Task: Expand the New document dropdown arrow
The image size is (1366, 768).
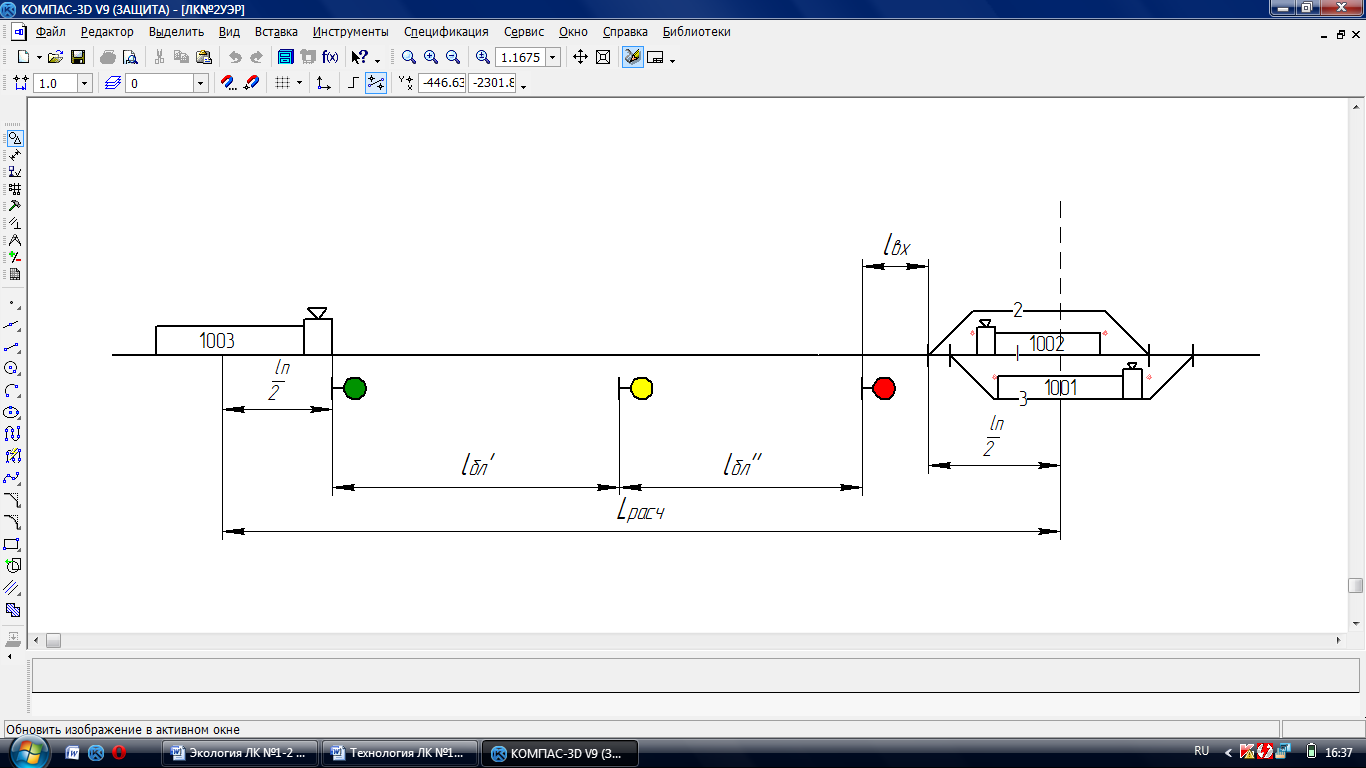Action: coord(39,58)
